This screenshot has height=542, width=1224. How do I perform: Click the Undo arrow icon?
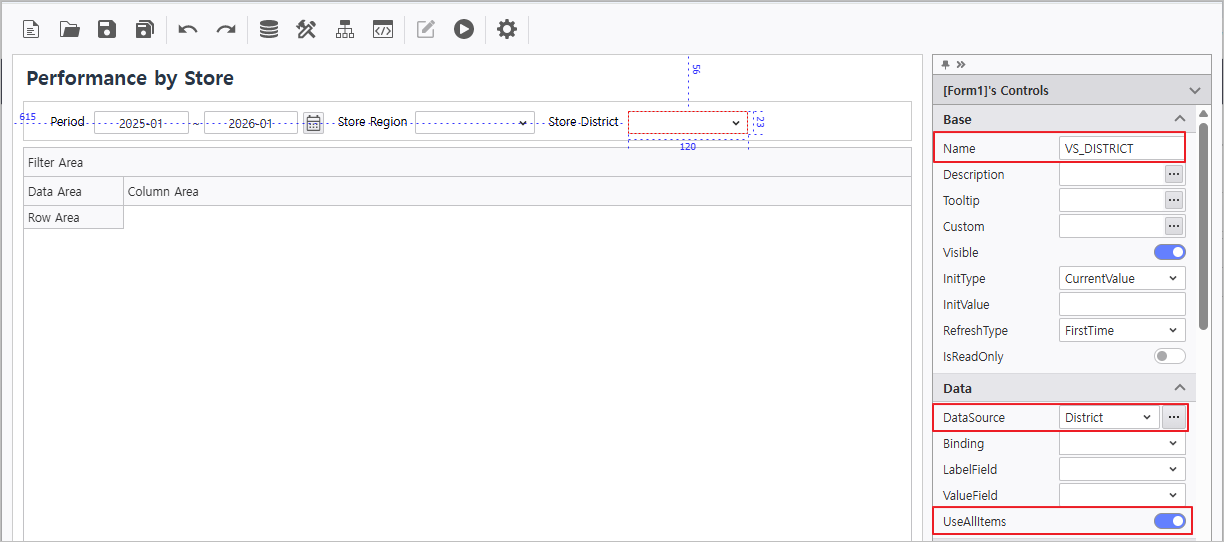(x=188, y=29)
